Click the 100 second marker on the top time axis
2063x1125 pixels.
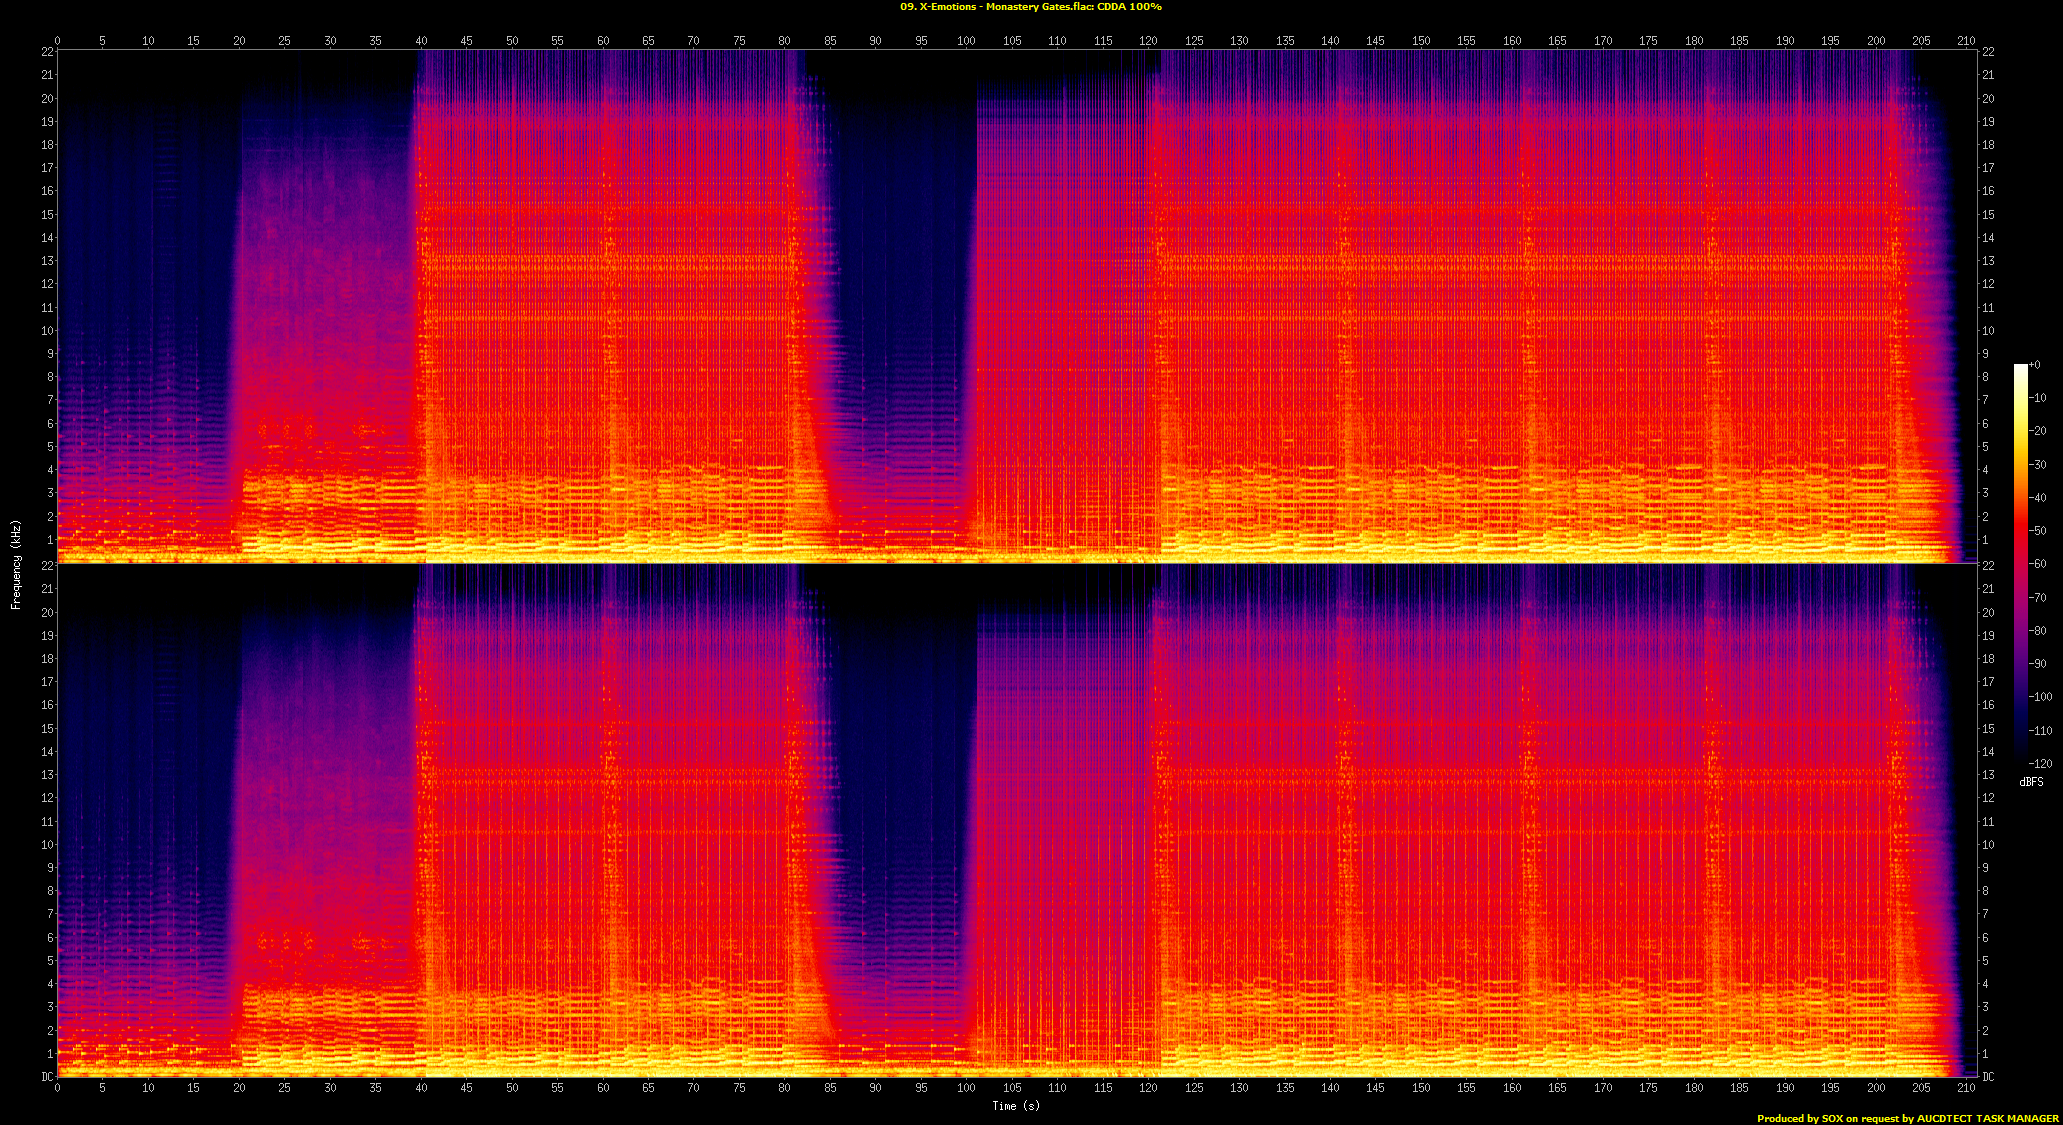click(966, 41)
